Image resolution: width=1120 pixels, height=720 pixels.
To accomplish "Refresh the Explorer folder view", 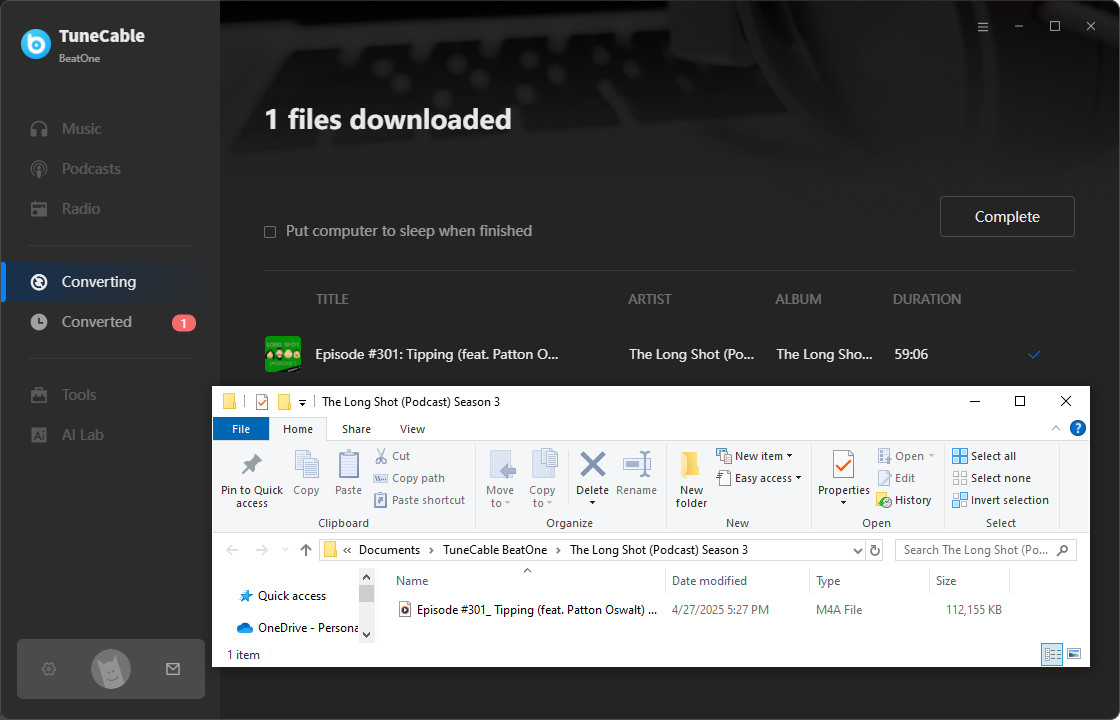I will tap(875, 550).
